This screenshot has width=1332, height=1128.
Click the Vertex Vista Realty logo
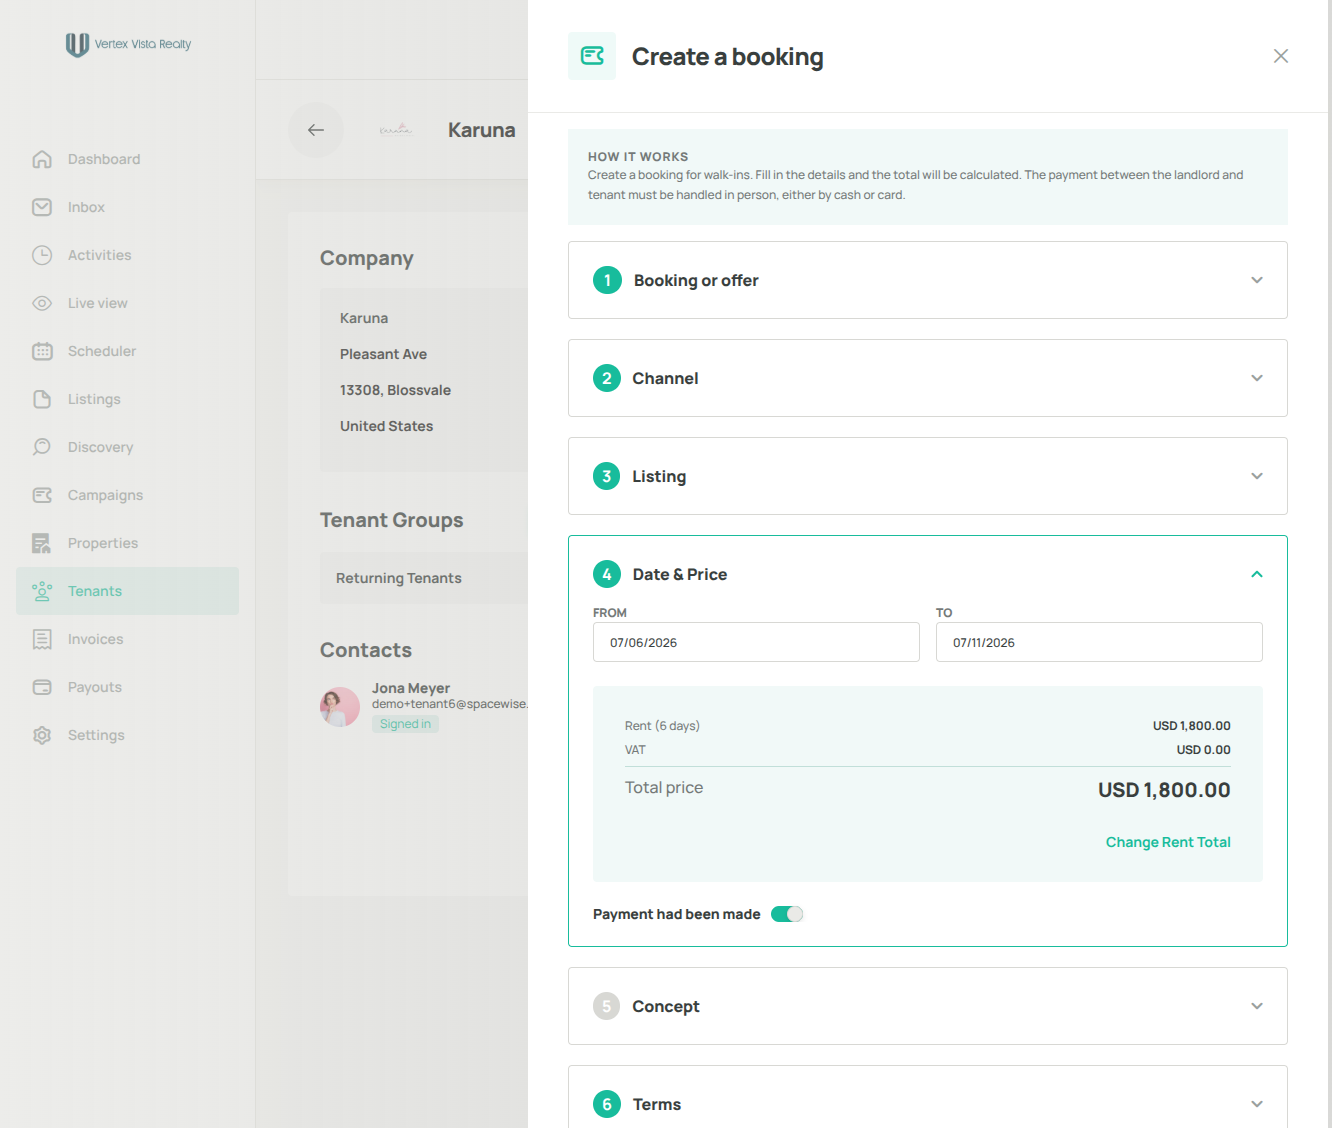click(128, 44)
